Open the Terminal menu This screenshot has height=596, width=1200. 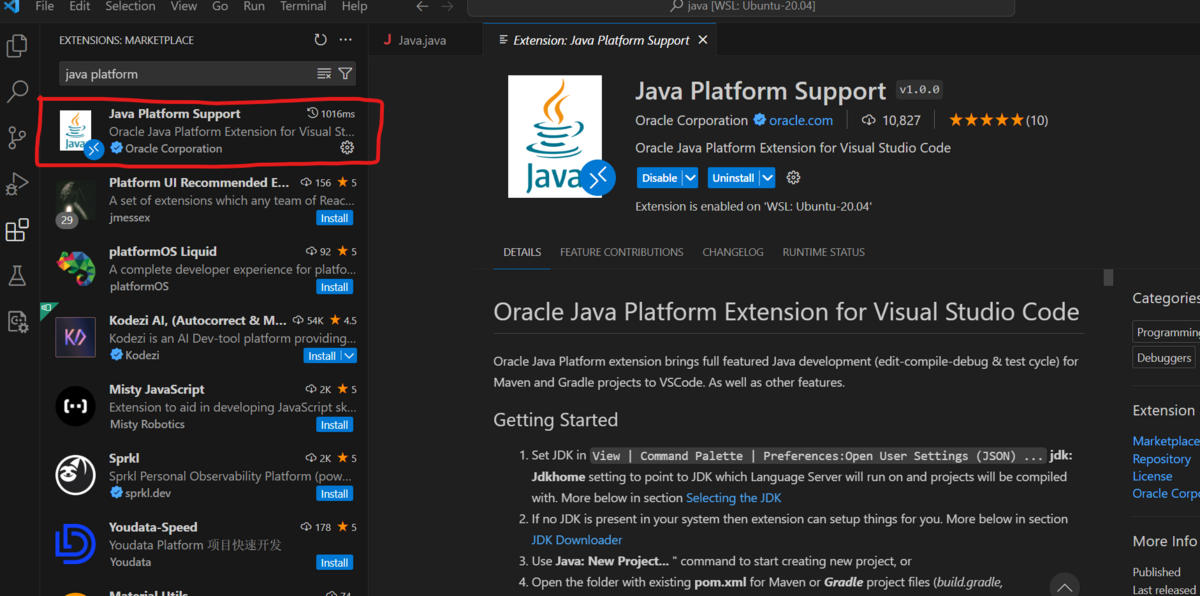[x=304, y=6]
